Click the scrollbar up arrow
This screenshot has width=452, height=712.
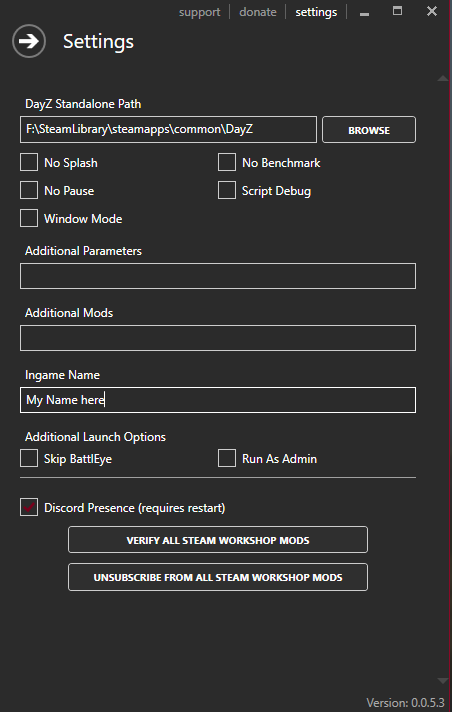pos(443,79)
